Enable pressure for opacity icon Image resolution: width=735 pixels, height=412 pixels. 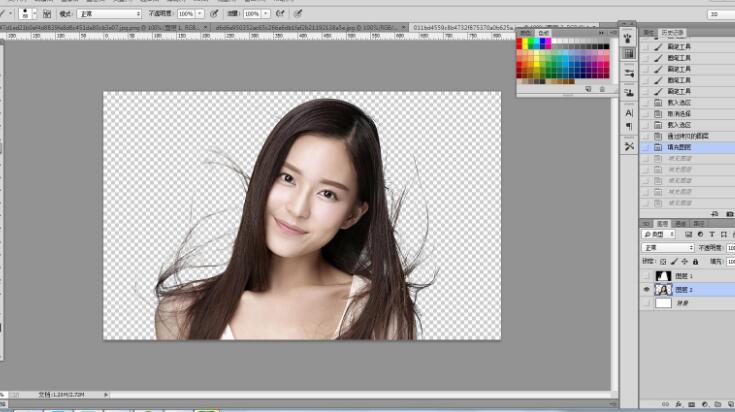[214, 14]
